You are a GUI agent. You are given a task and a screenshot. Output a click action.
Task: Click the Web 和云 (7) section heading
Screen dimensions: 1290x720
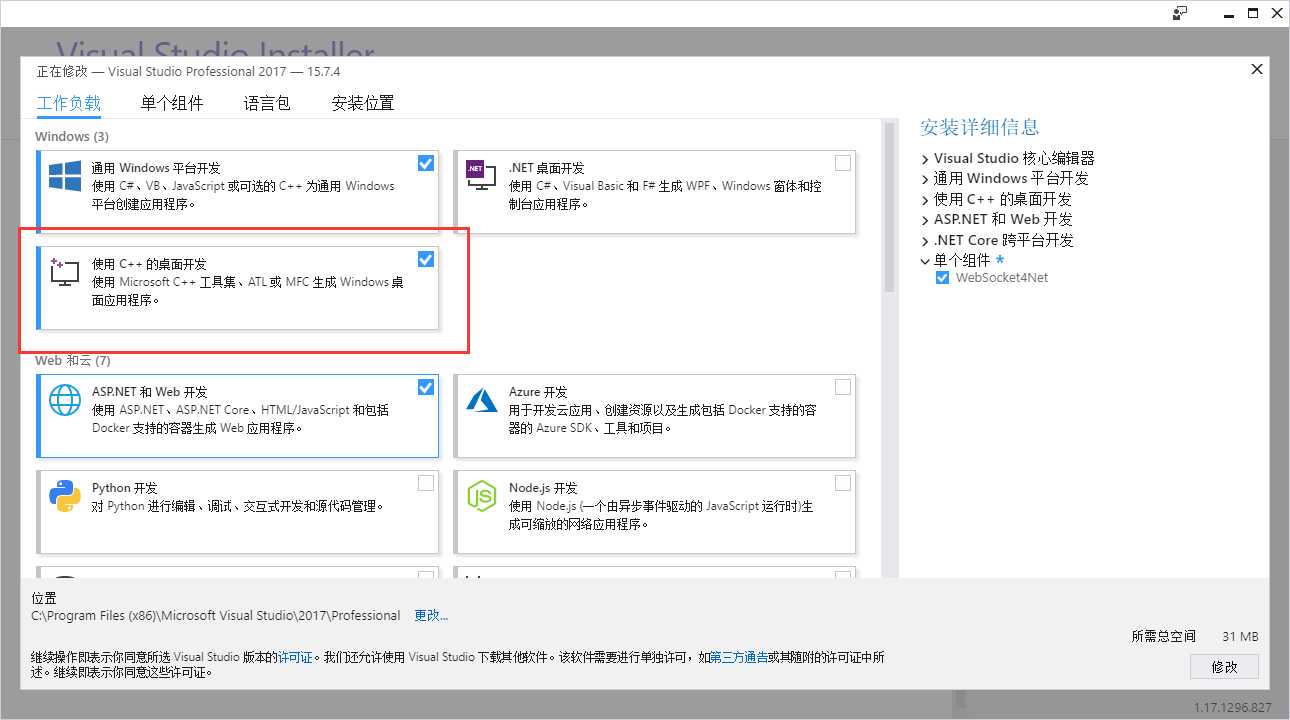73,360
